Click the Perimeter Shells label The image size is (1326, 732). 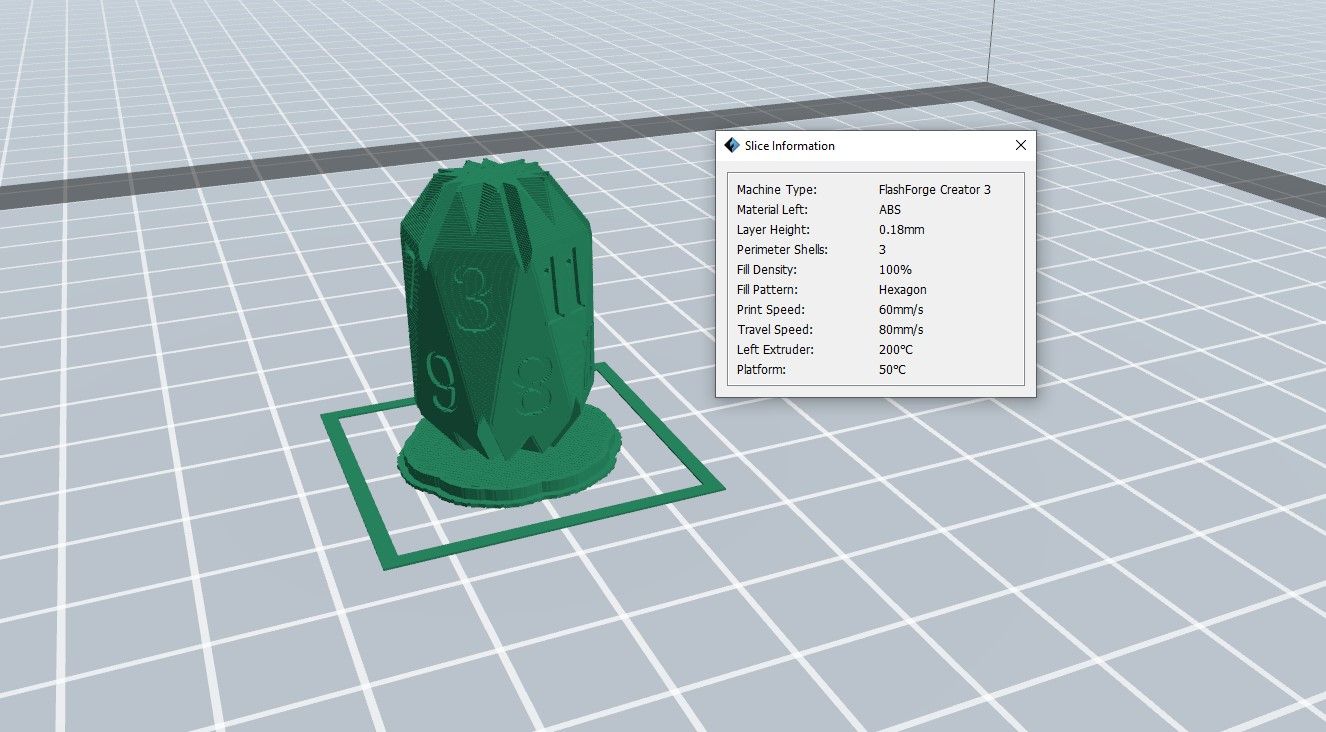point(782,250)
